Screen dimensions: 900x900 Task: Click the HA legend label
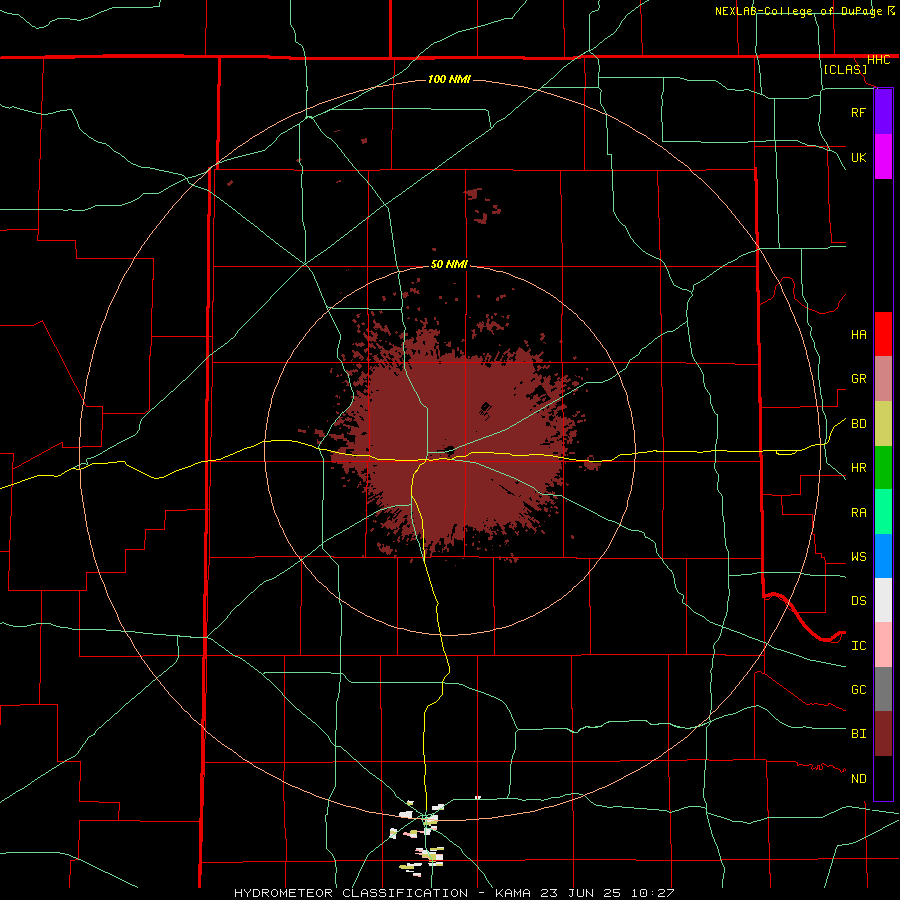[x=858, y=334]
